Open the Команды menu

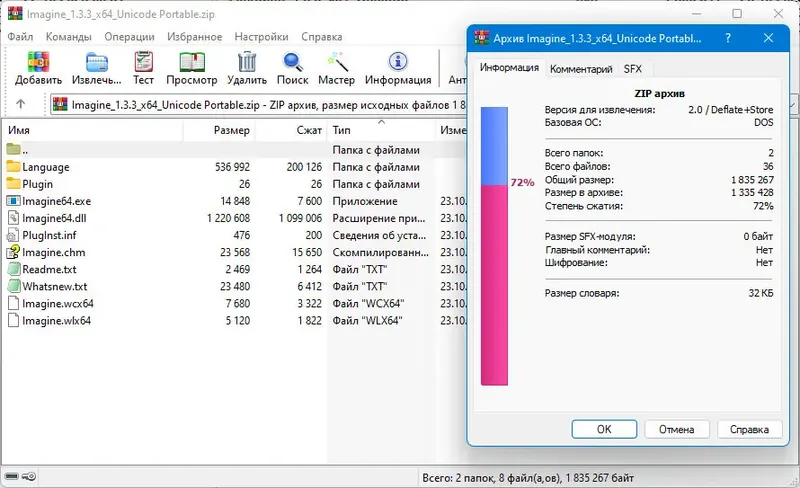click(68, 37)
